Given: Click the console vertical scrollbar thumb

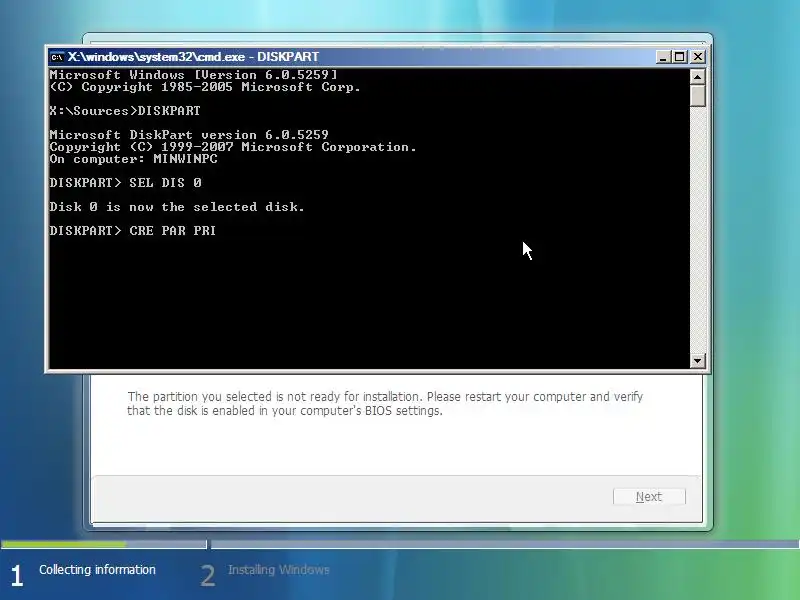Looking at the screenshot, I should click(697, 96).
